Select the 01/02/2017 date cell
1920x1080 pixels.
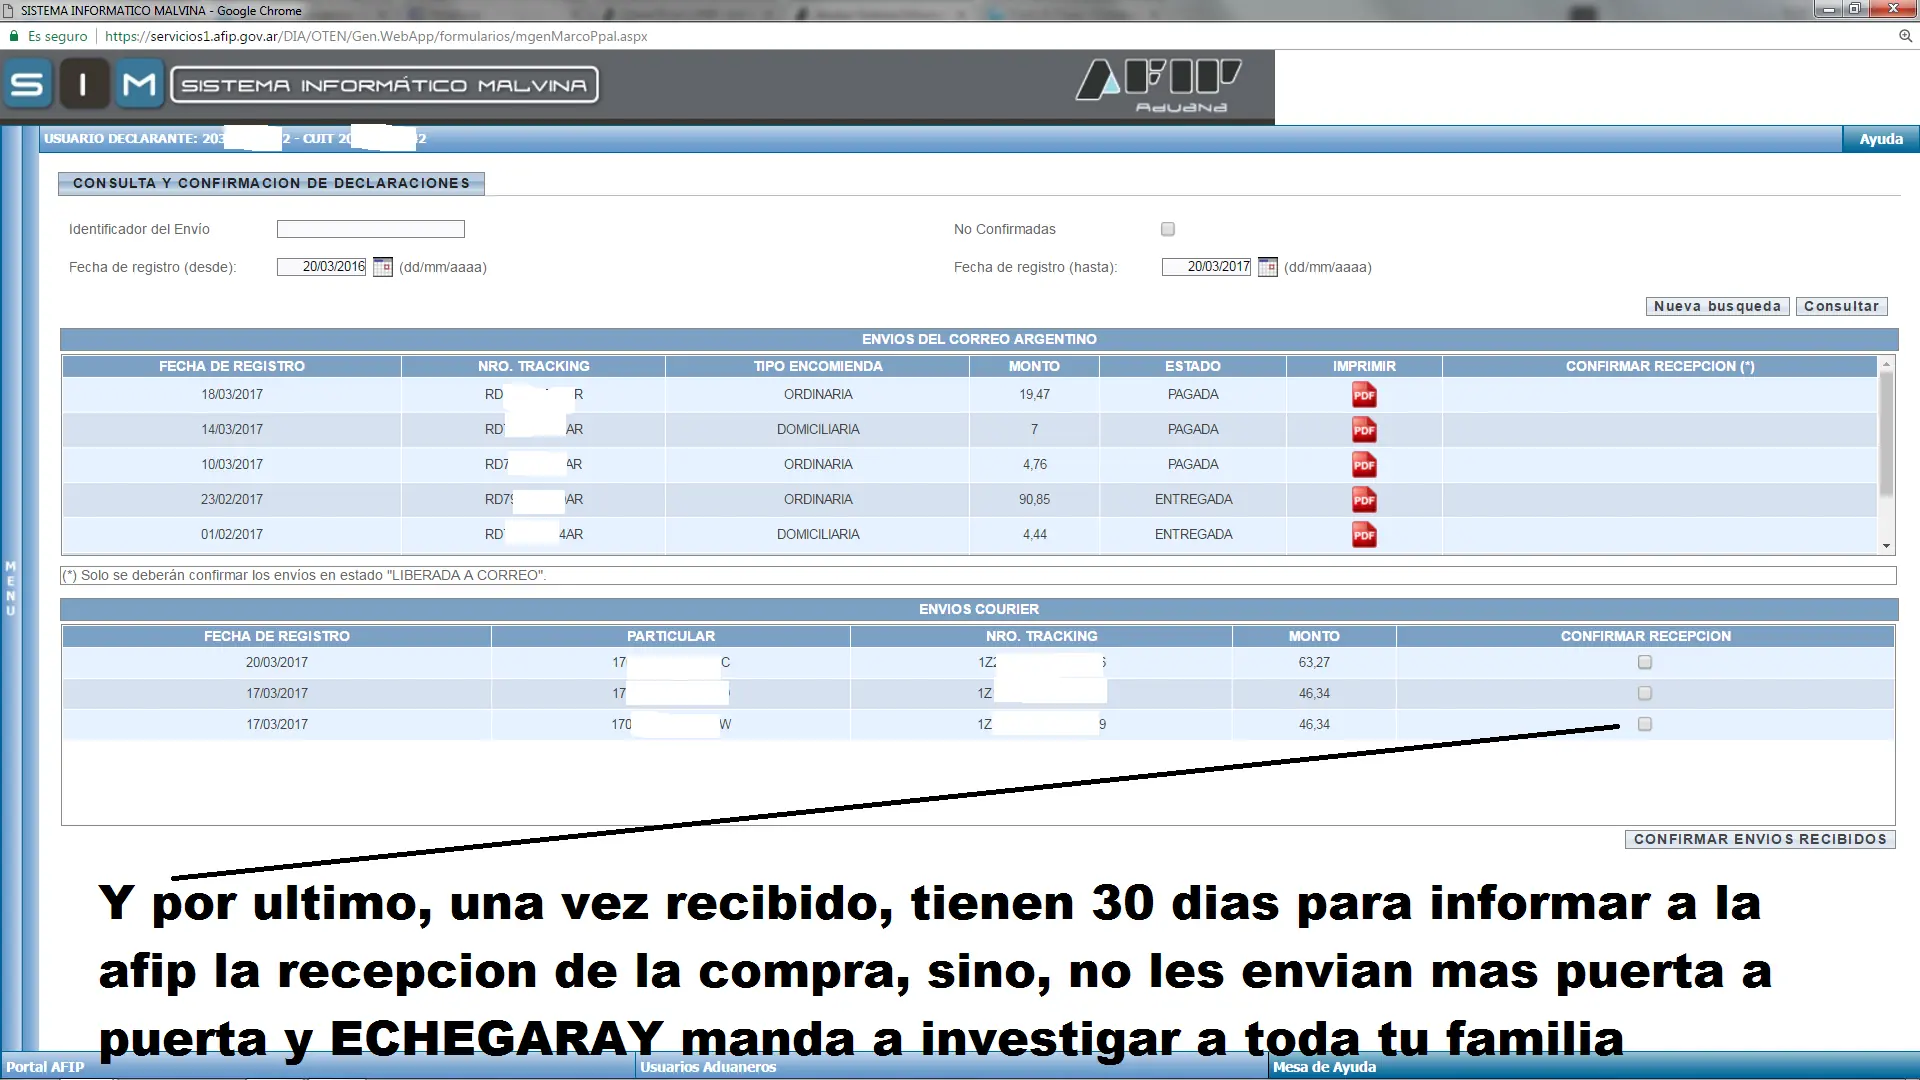[232, 534]
